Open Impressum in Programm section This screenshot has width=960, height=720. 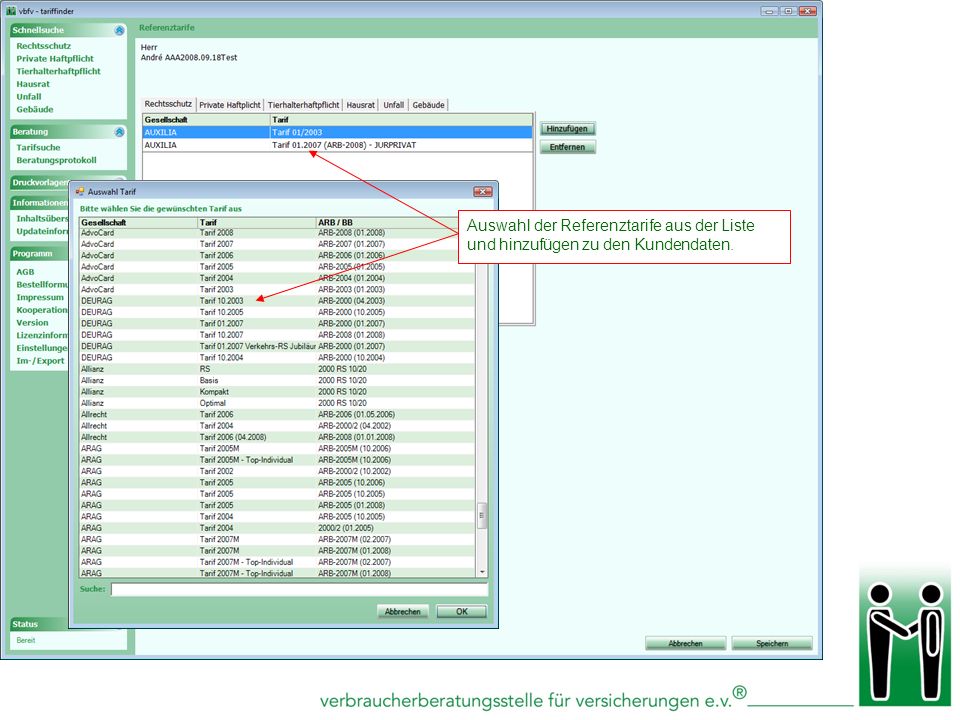40,298
